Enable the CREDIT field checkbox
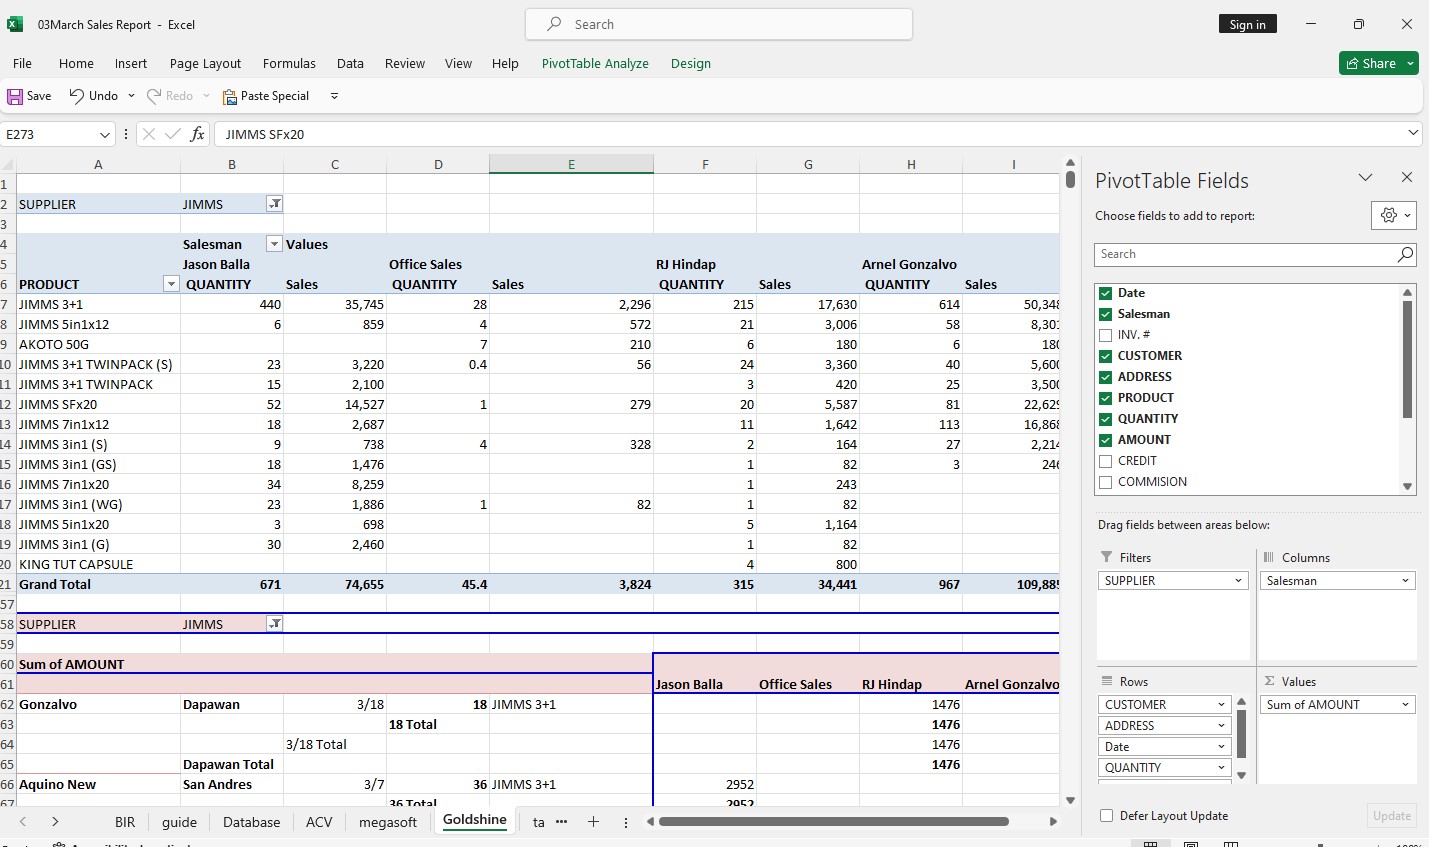1429x847 pixels. tap(1105, 461)
